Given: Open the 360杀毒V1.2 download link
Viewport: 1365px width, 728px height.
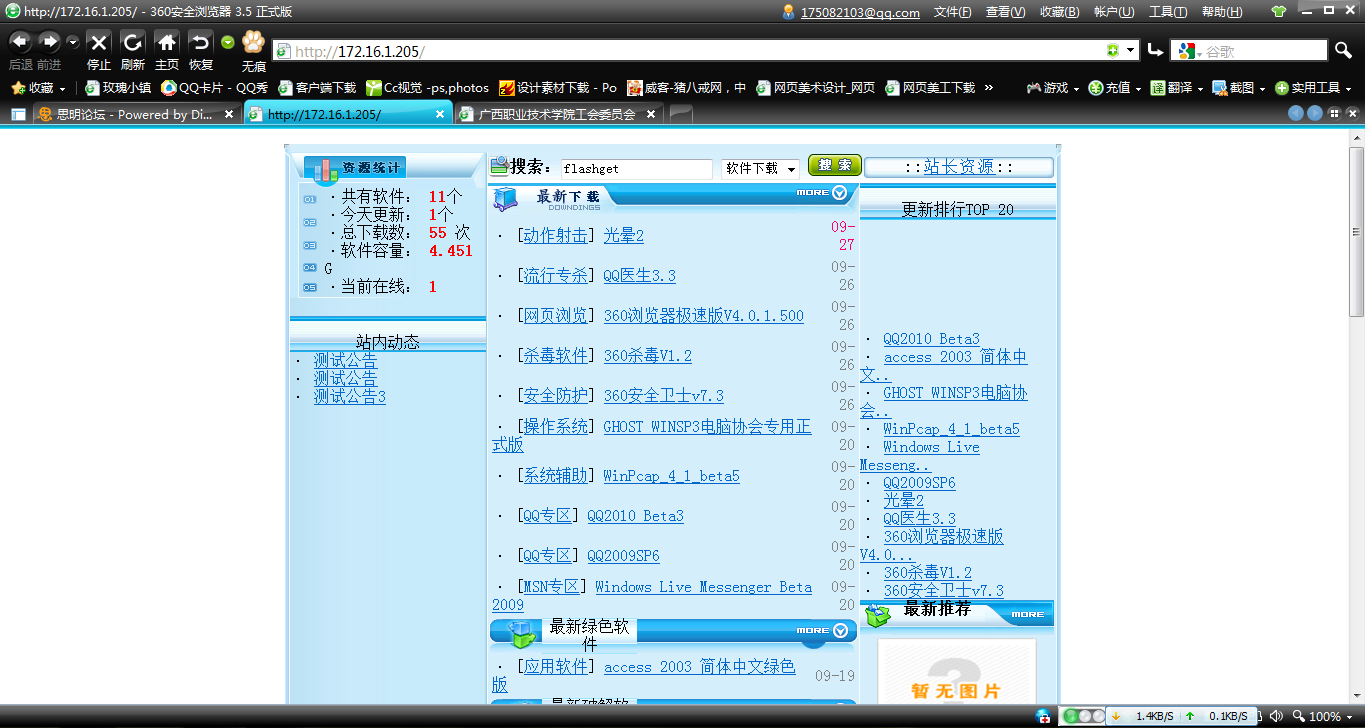Looking at the screenshot, I should [647, 356].
